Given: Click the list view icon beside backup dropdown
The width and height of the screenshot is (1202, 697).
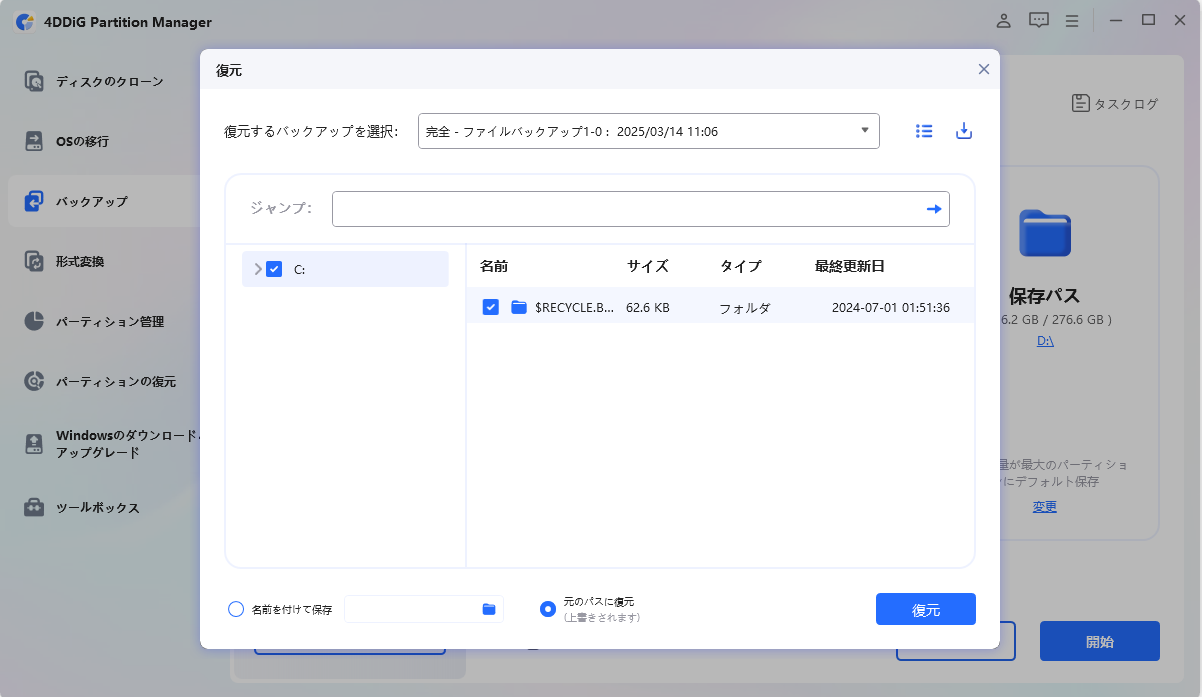Looking at the screenshot, I should pos(924,131).
